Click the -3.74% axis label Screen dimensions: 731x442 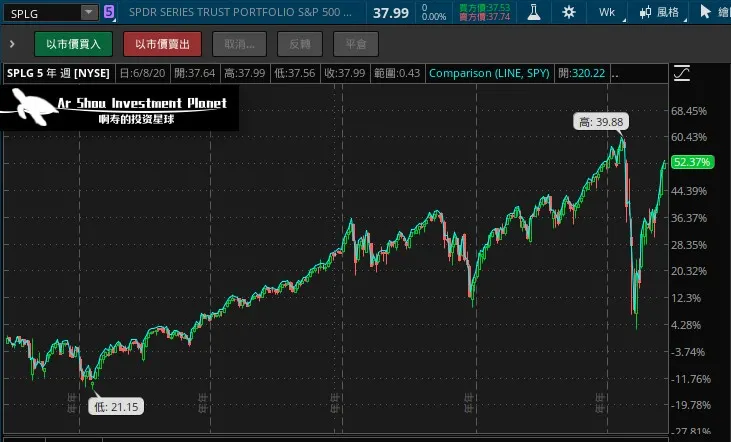pyautogui.click(x=687, y=352)
